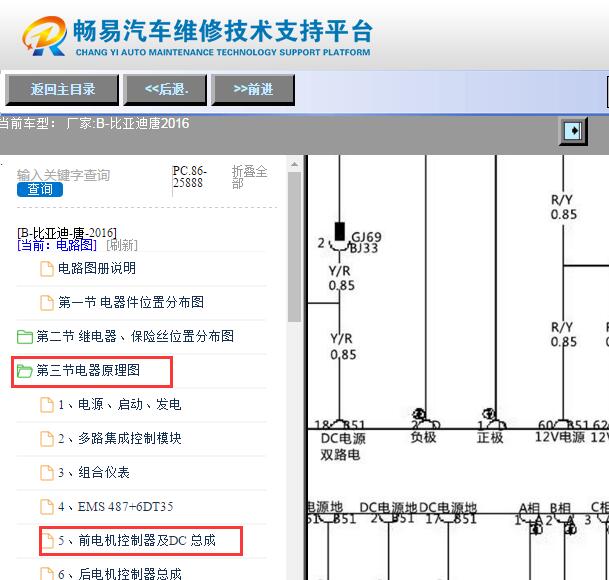Click the page icon beside 3、组合仪表

47,473
